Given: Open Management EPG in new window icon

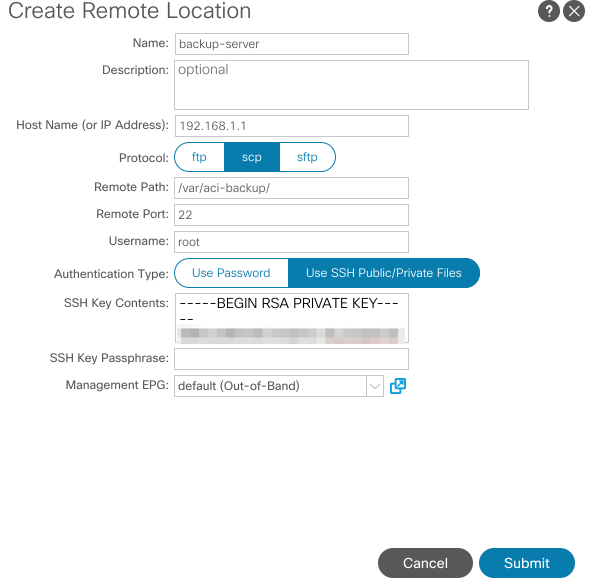Looking at the screenshot, I should (398, 386).
